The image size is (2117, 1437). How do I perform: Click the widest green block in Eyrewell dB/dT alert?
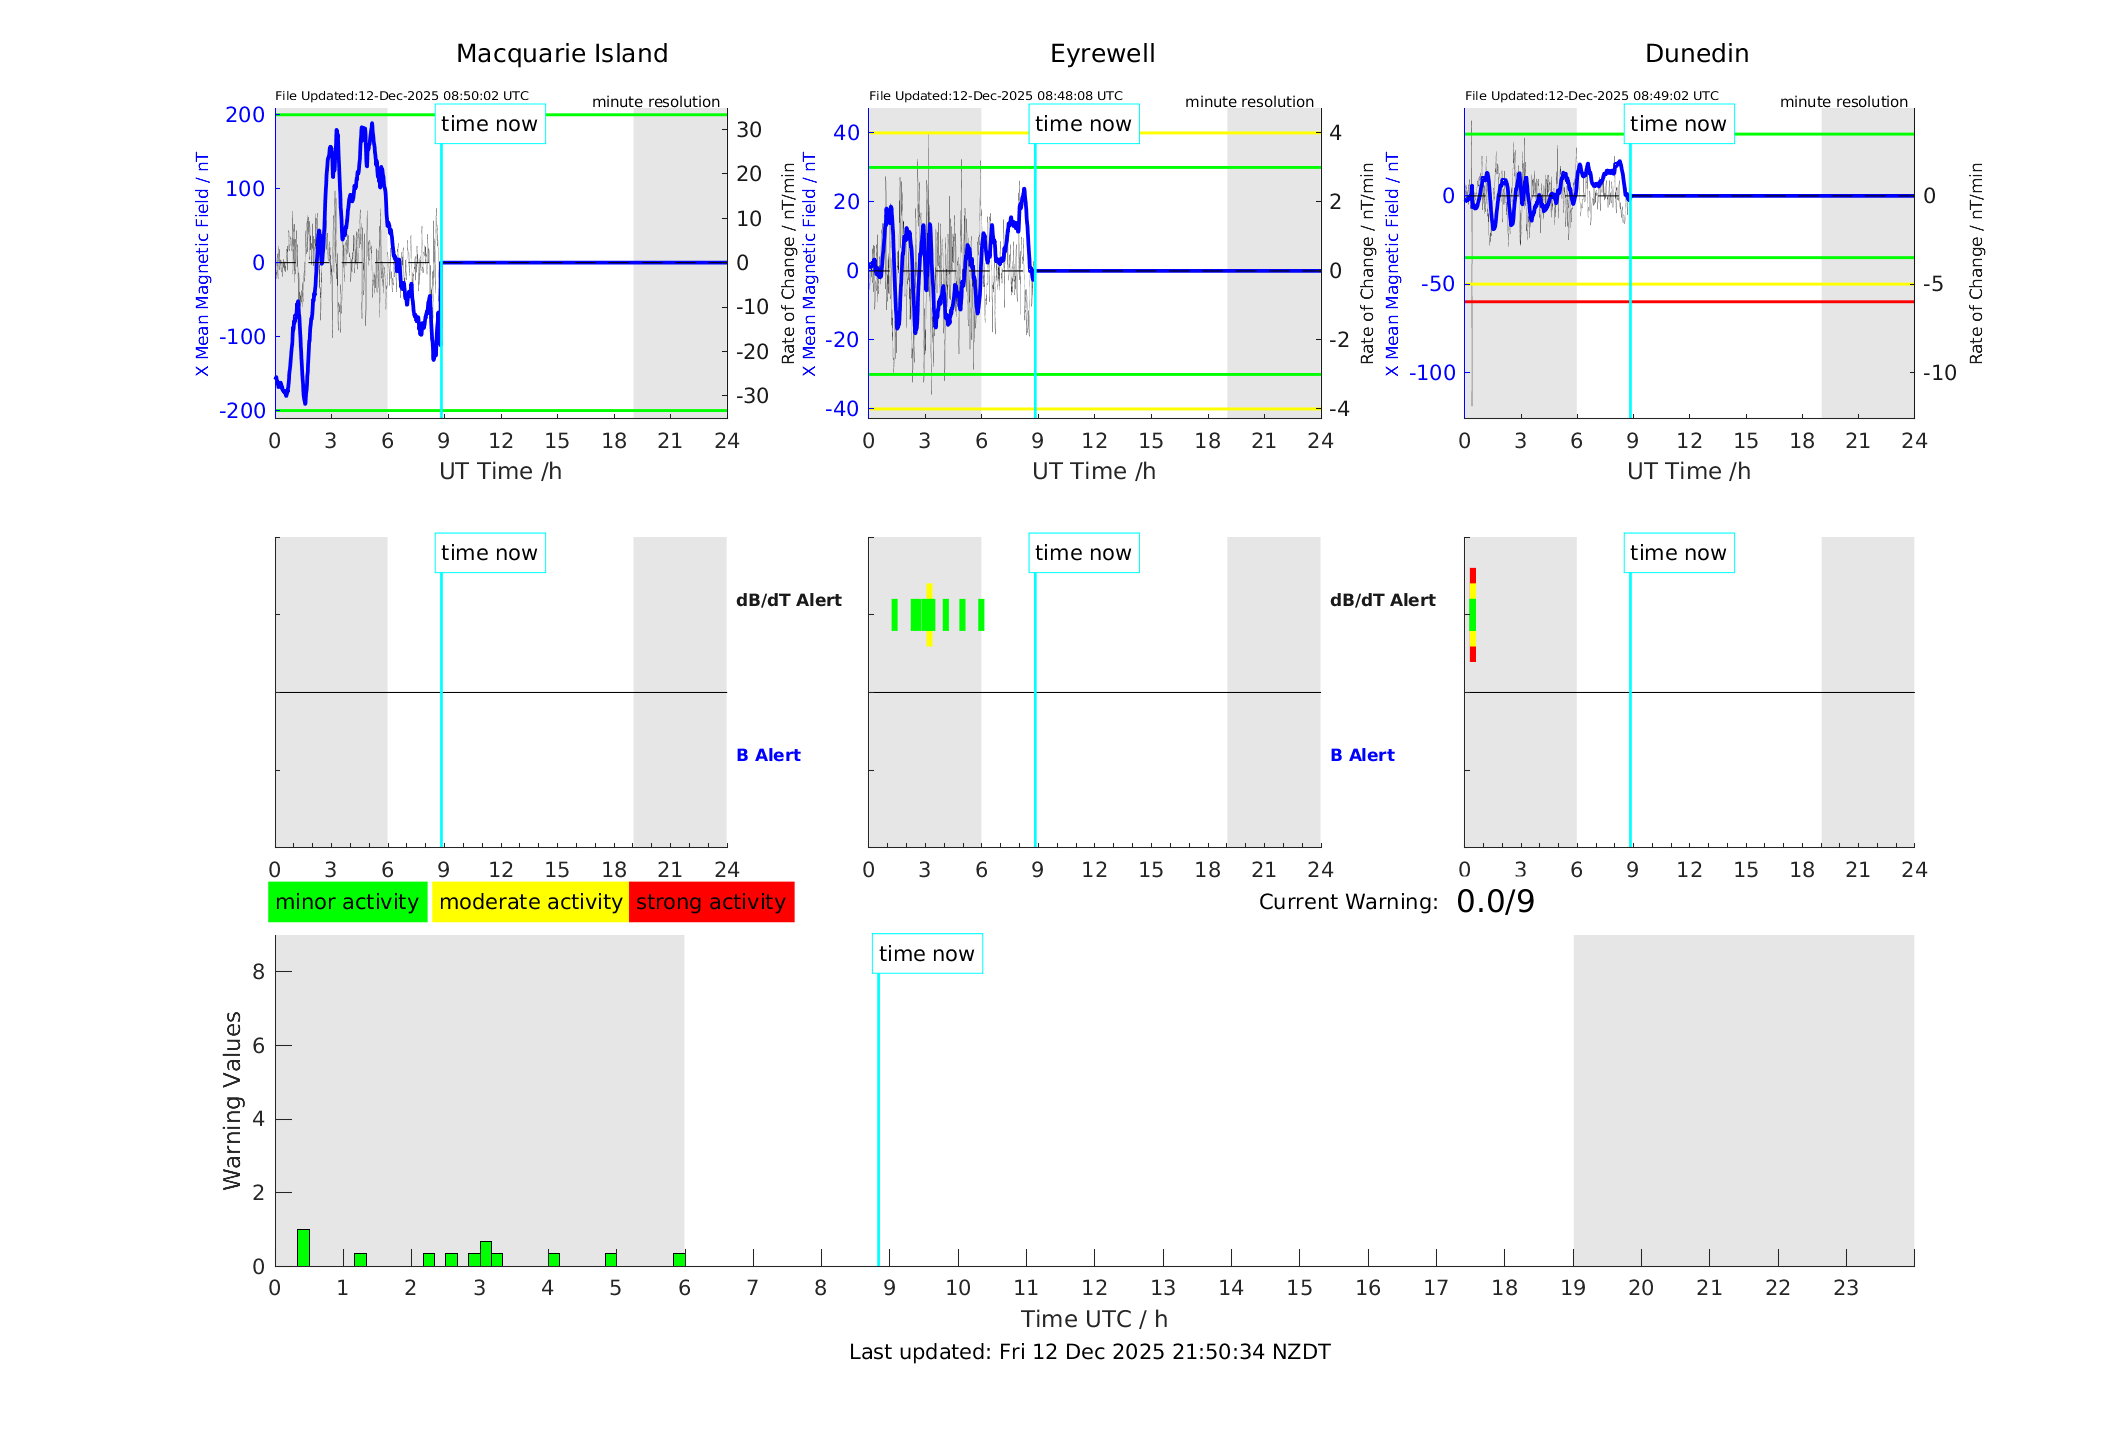tap(923, 615)
